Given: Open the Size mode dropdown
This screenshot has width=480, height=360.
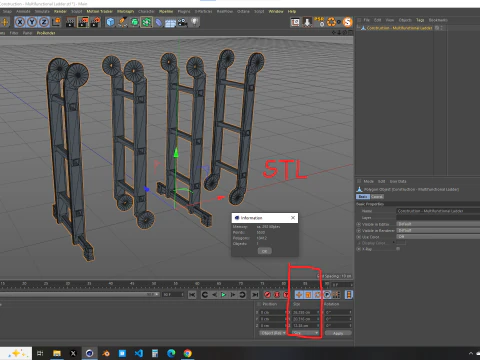Looking at the screenshot, I should 305,333.
